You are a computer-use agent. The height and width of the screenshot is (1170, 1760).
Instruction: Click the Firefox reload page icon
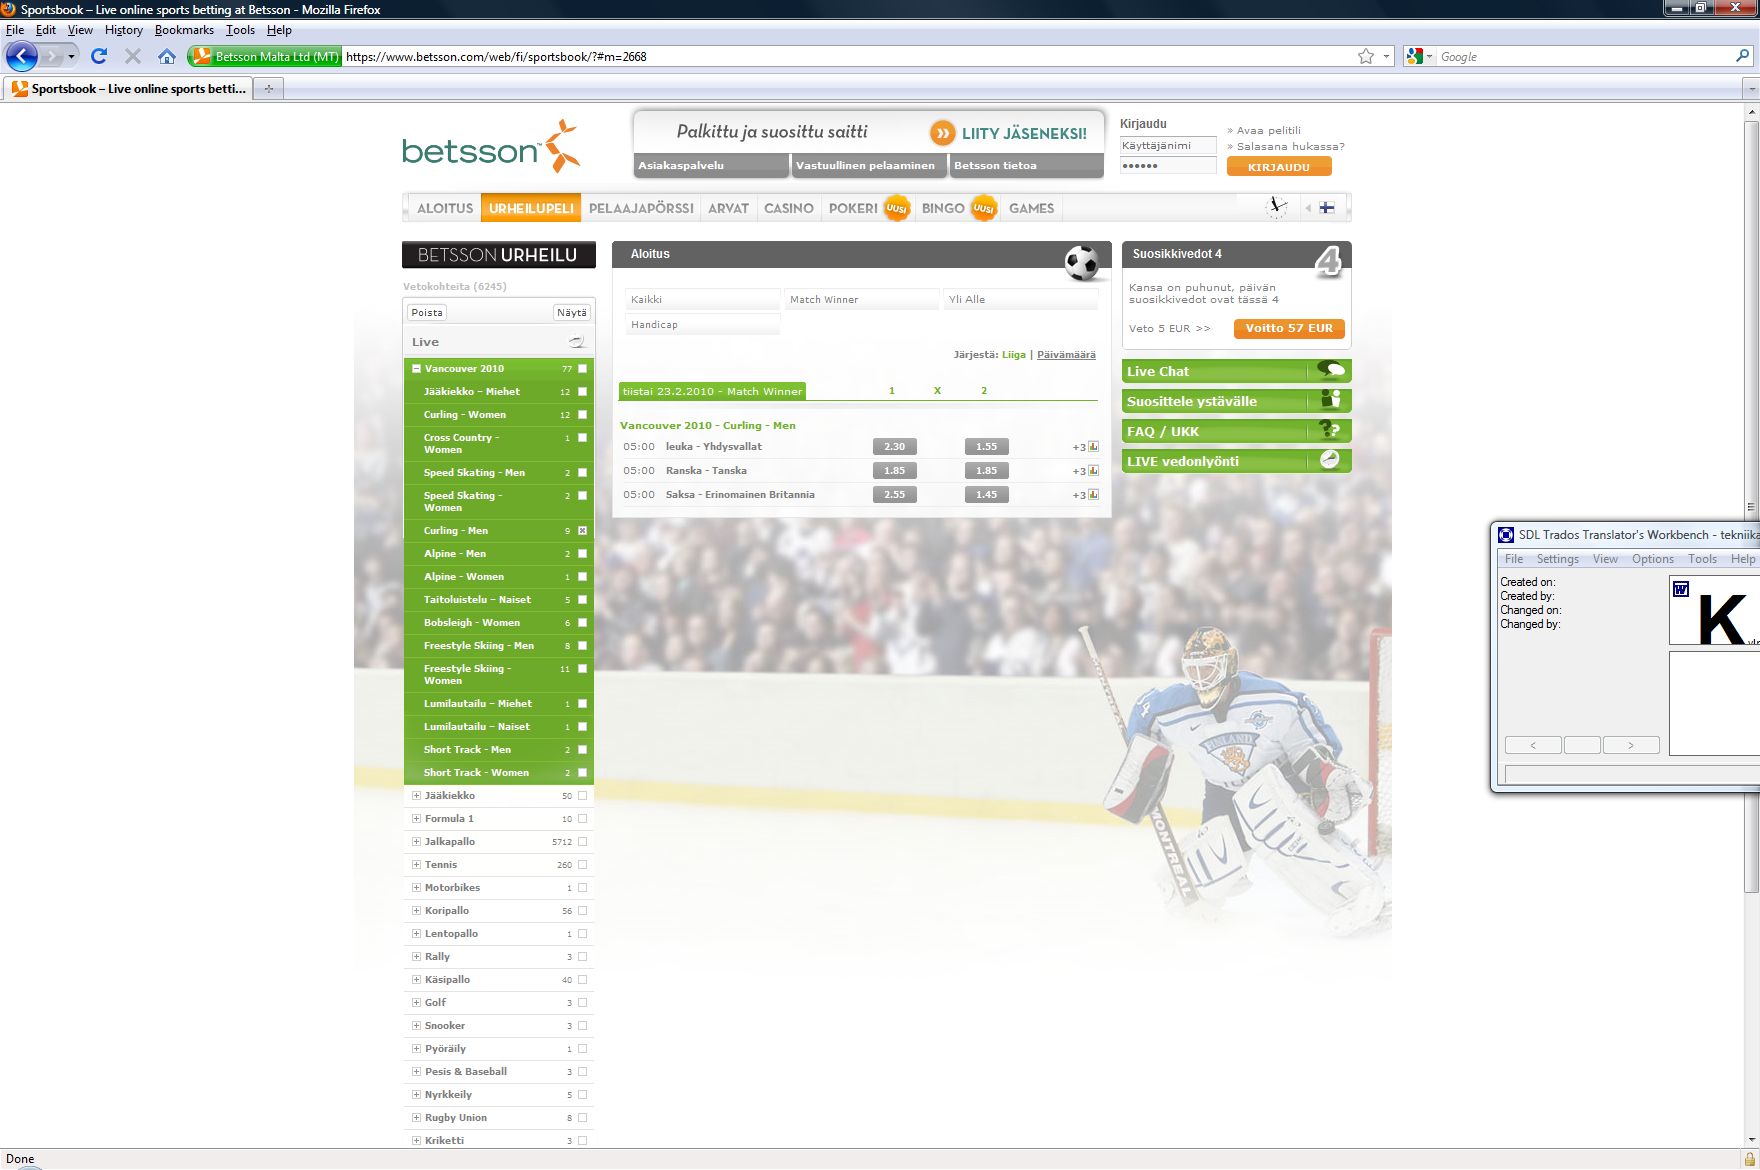coord(98,56)
